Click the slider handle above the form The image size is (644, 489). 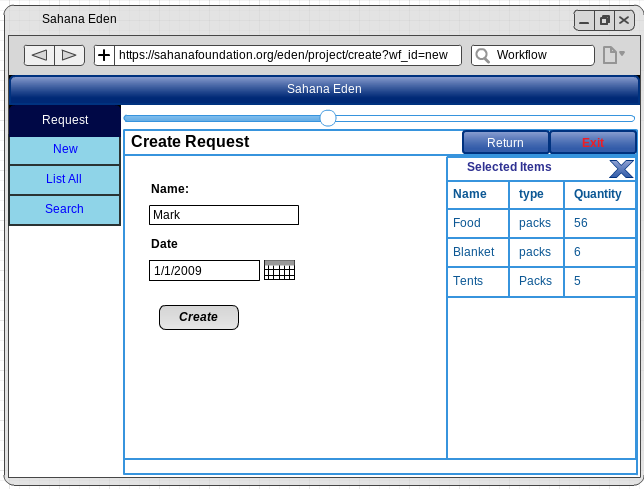click(327, 118)
